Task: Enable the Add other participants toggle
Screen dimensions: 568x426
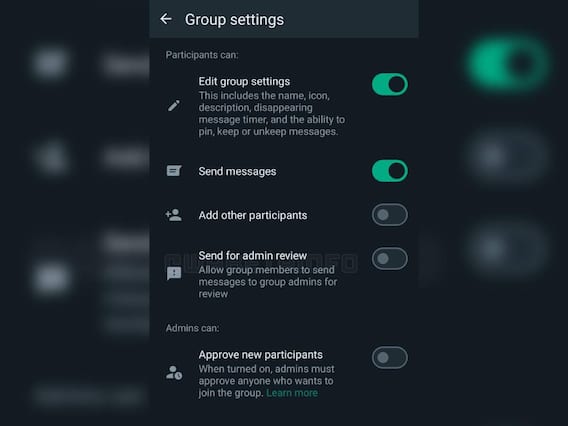Action: tap(390, 215)
